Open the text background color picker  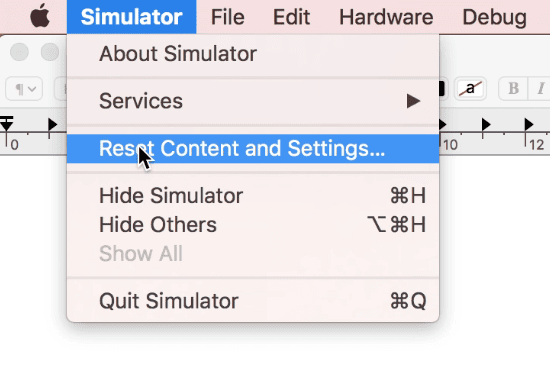(x=470, y=88)
